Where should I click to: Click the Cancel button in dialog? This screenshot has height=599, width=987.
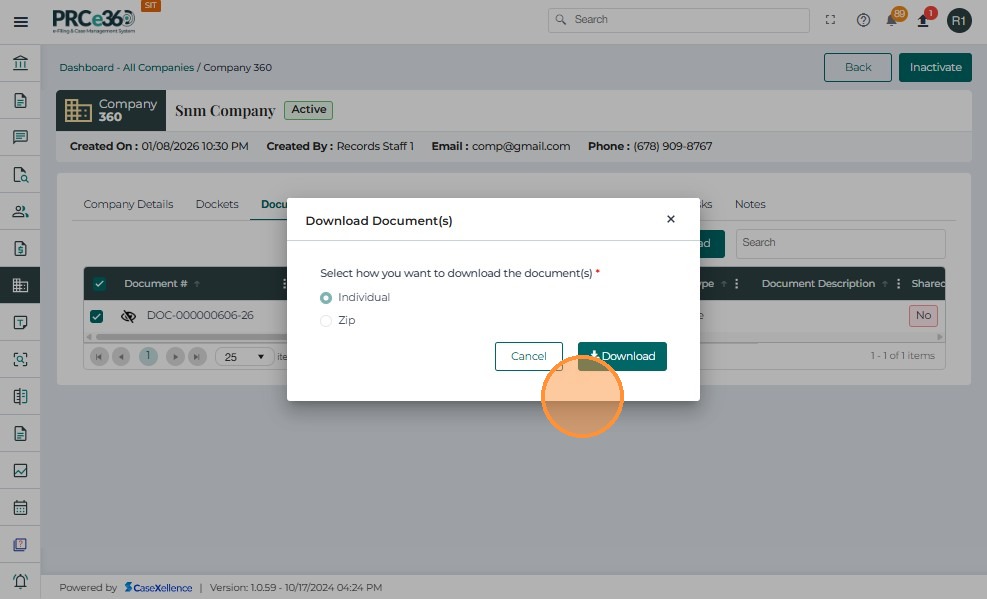pos(528,356)
